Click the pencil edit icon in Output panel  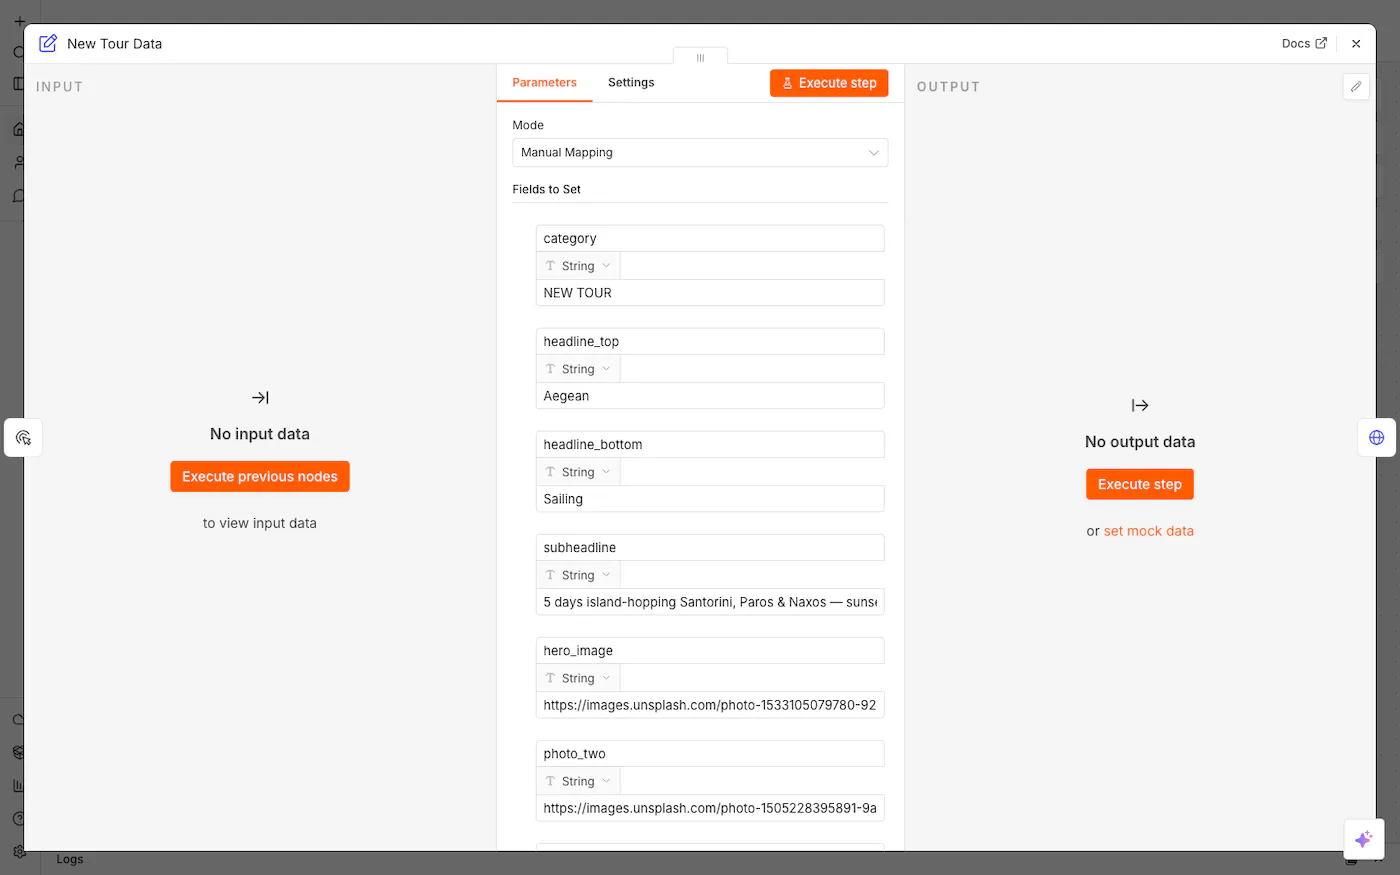[x=1356, y=86]
